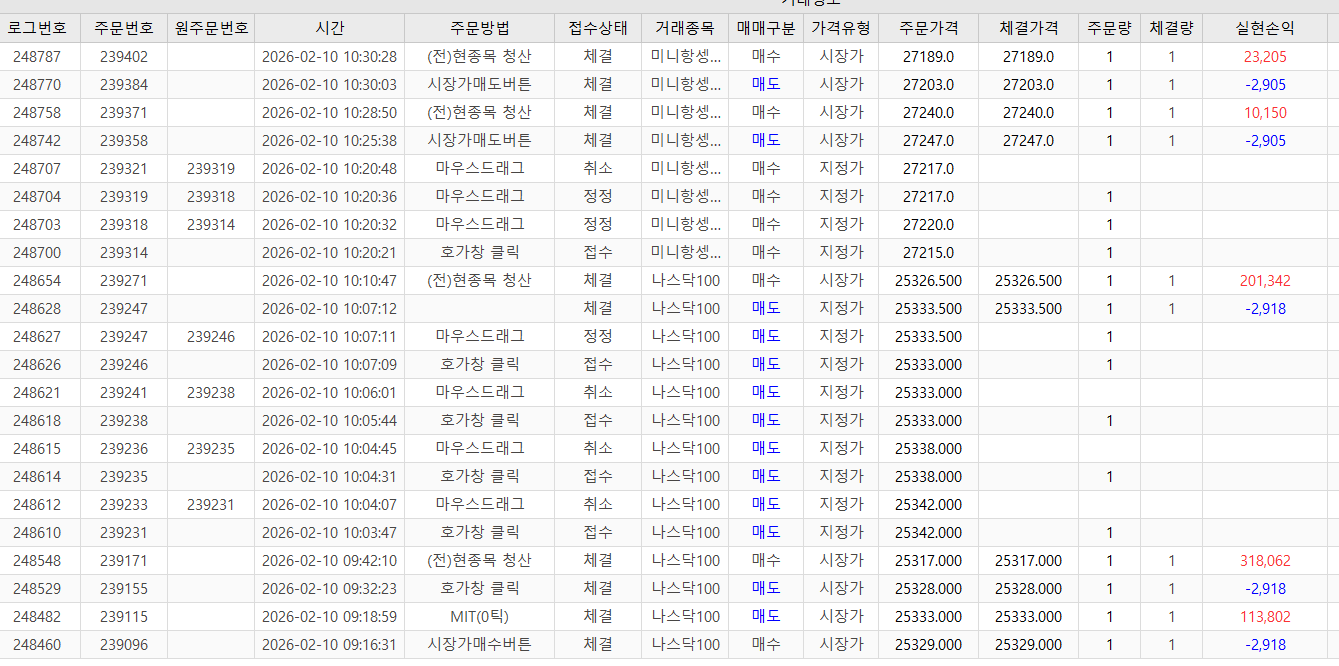
Task: Click the 접수상태 column header
Action: 597,28
